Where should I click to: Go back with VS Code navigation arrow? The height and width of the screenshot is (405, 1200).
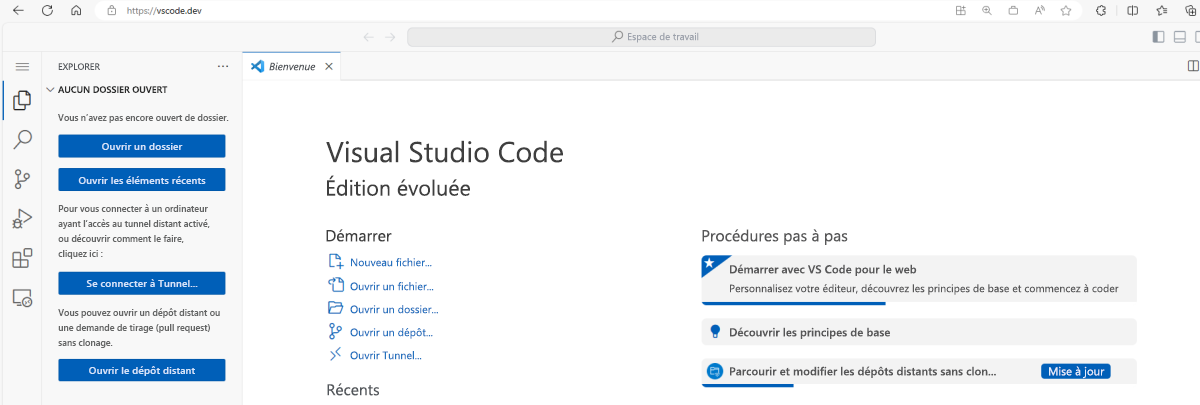tap(368, 37)
